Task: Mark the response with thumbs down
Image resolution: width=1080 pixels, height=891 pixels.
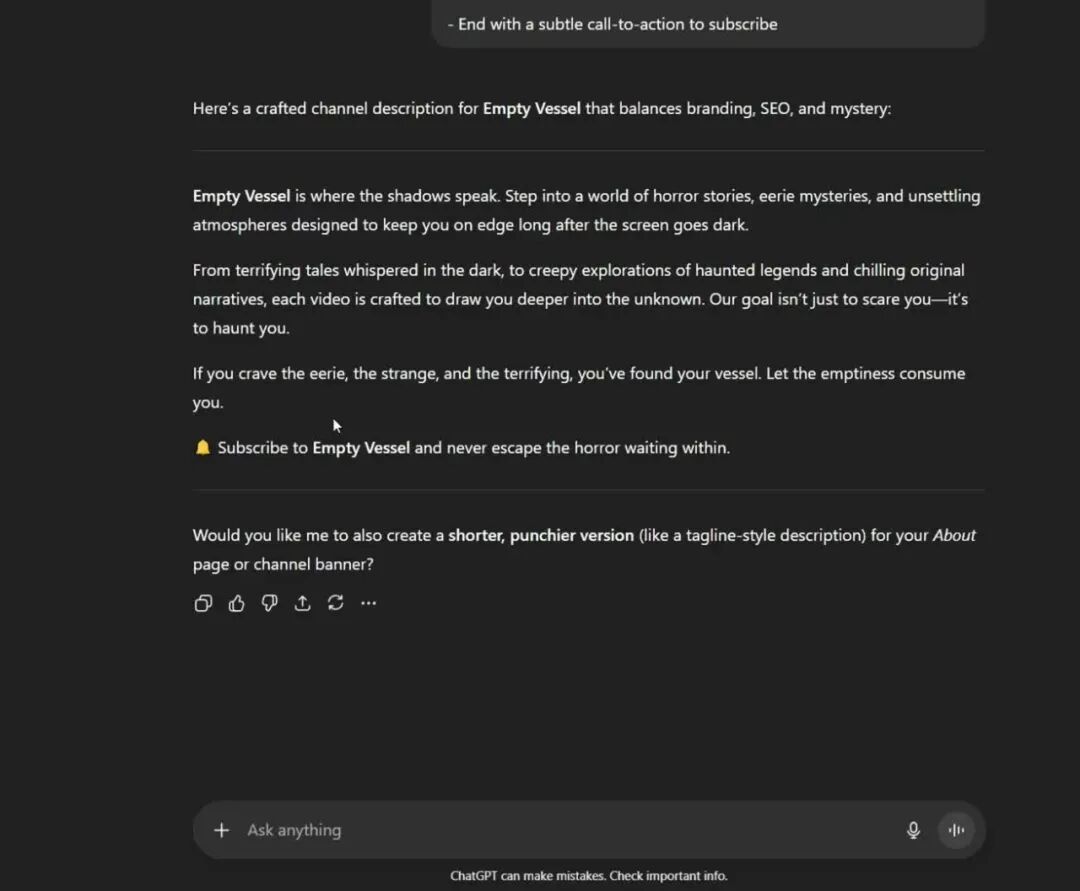Action: (269, 603)
